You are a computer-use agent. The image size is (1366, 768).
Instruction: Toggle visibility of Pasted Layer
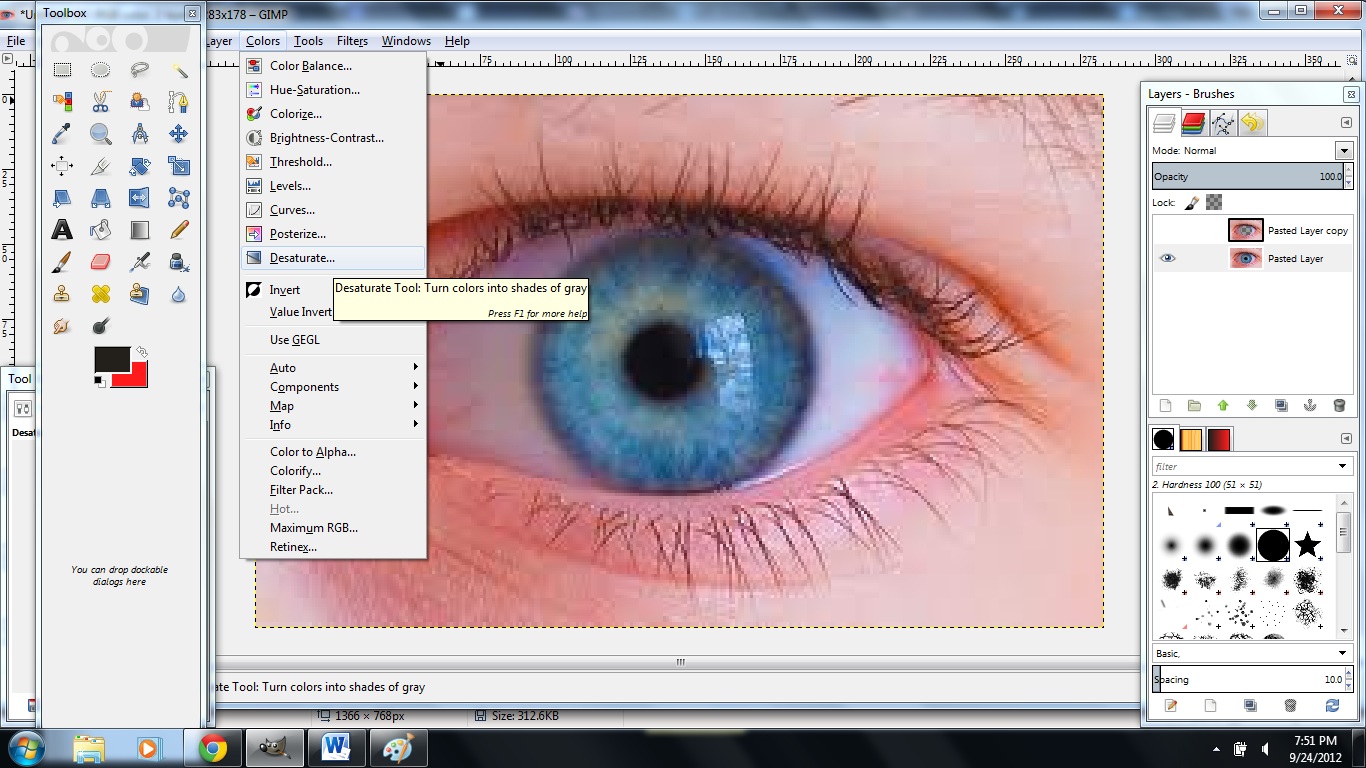[x=1167, y=259]
